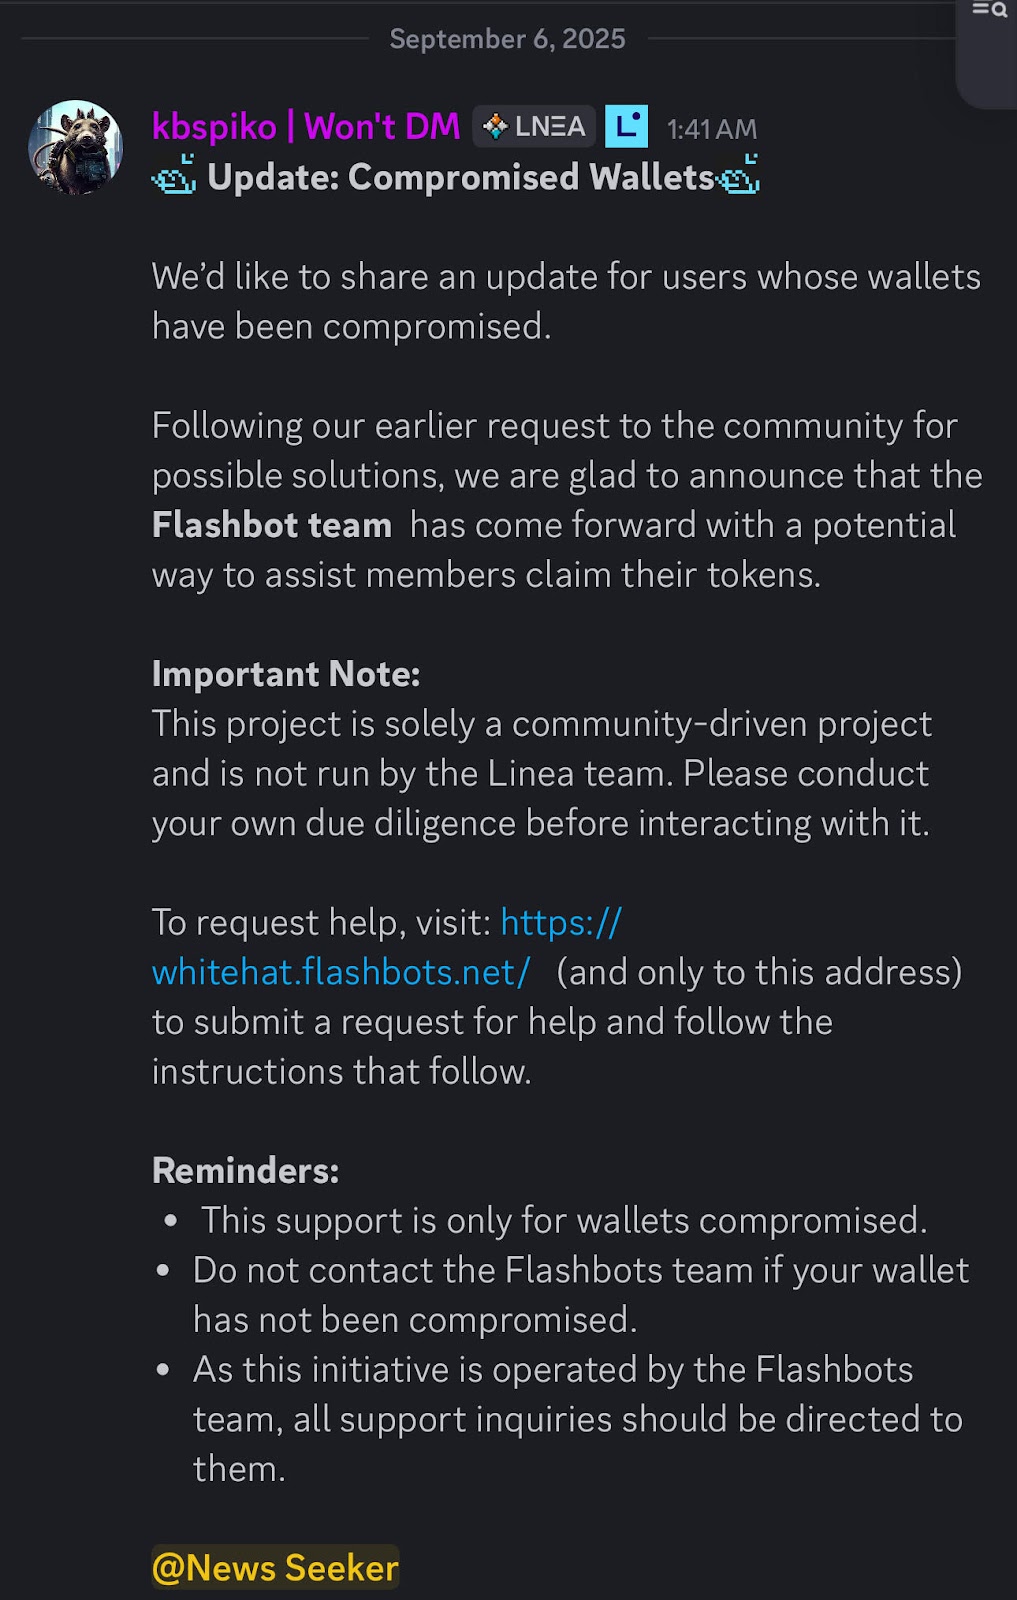Open the search members icon at top
The image size is (1017, 1600).
[989, 10]
